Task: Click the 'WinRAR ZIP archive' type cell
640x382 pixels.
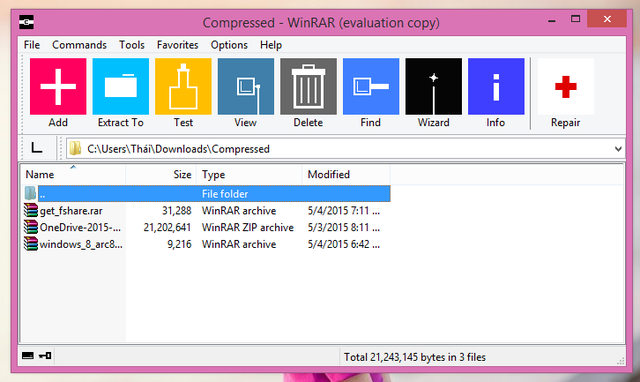Action: pos(248,228)
